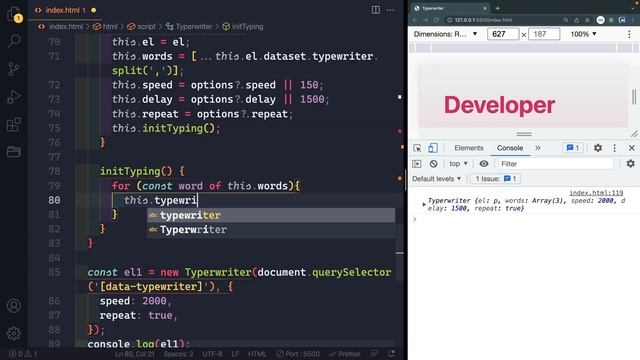Click the viewport width field 627
Viewport: 640px width, 360px height.
(x=503, y=34)
